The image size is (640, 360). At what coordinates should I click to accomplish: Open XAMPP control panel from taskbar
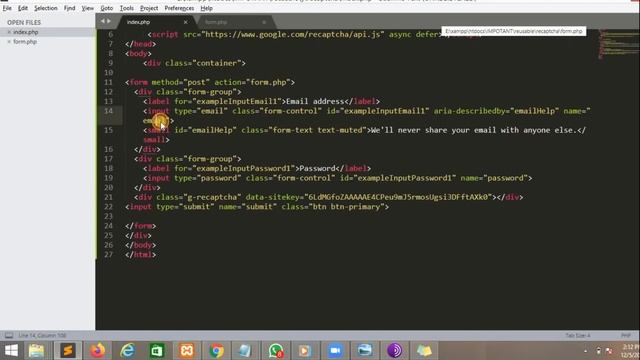(x=187, y=351)
